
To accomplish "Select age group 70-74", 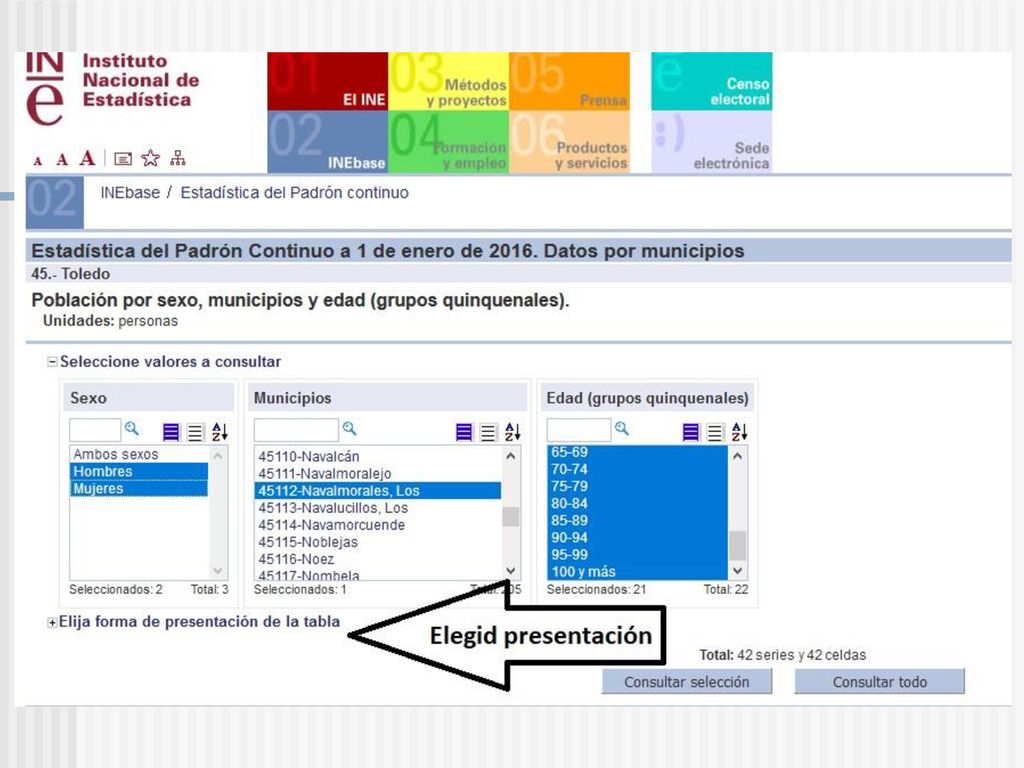I will 637,469.
